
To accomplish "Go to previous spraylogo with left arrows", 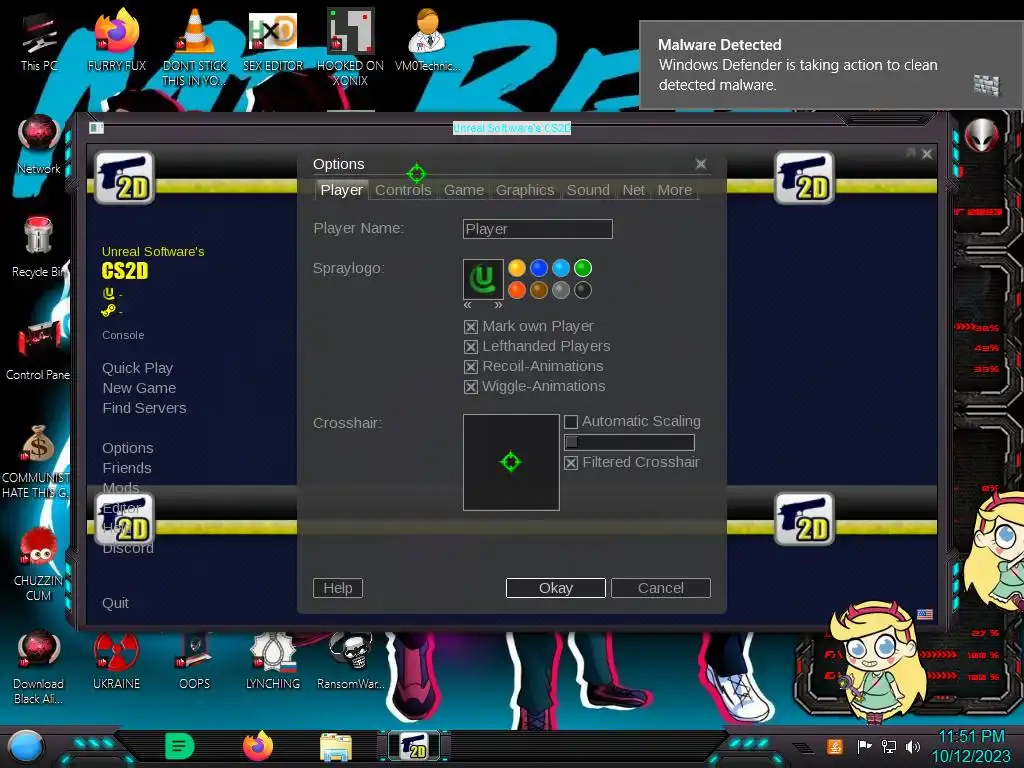I will pos(468,305).
